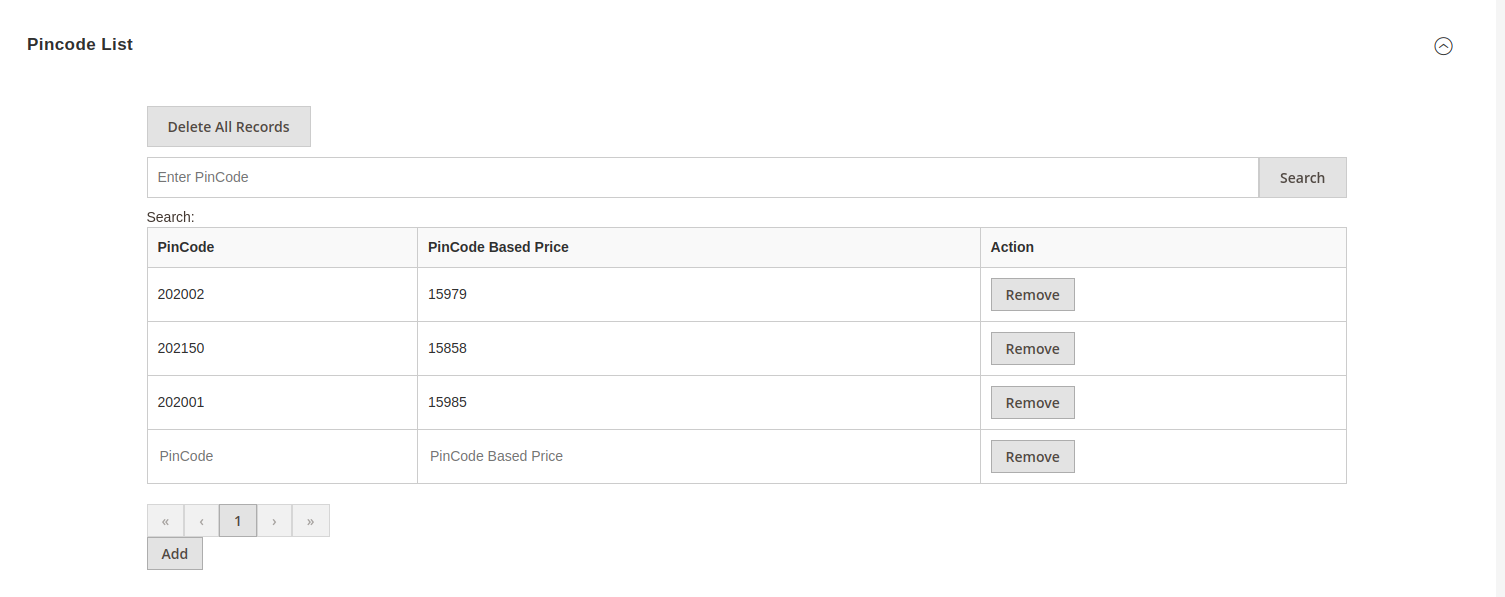Collapse the Pincode List section
The height and width of the screenshot is (597, 1505).
(1443, 46)
